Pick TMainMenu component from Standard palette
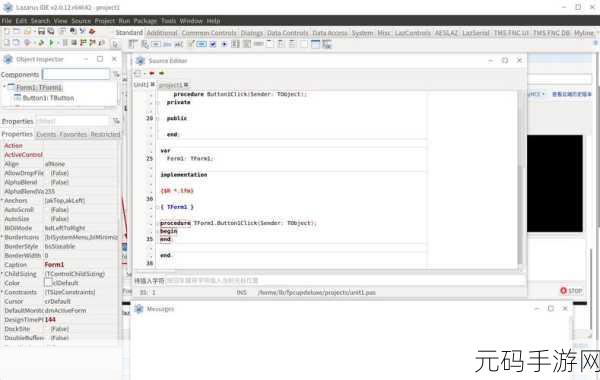The height and width of the screenshot is (380, 600). [132, 44]
